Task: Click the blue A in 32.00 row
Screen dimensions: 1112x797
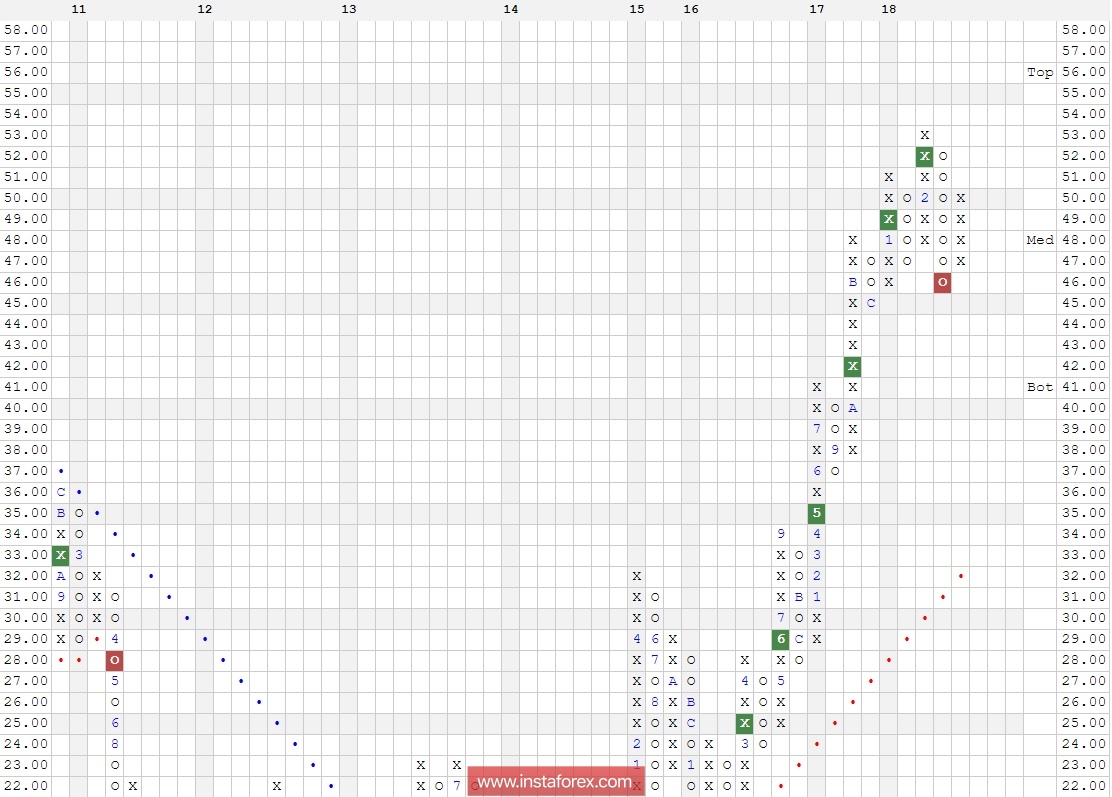Action: click(x=61, y=576)
